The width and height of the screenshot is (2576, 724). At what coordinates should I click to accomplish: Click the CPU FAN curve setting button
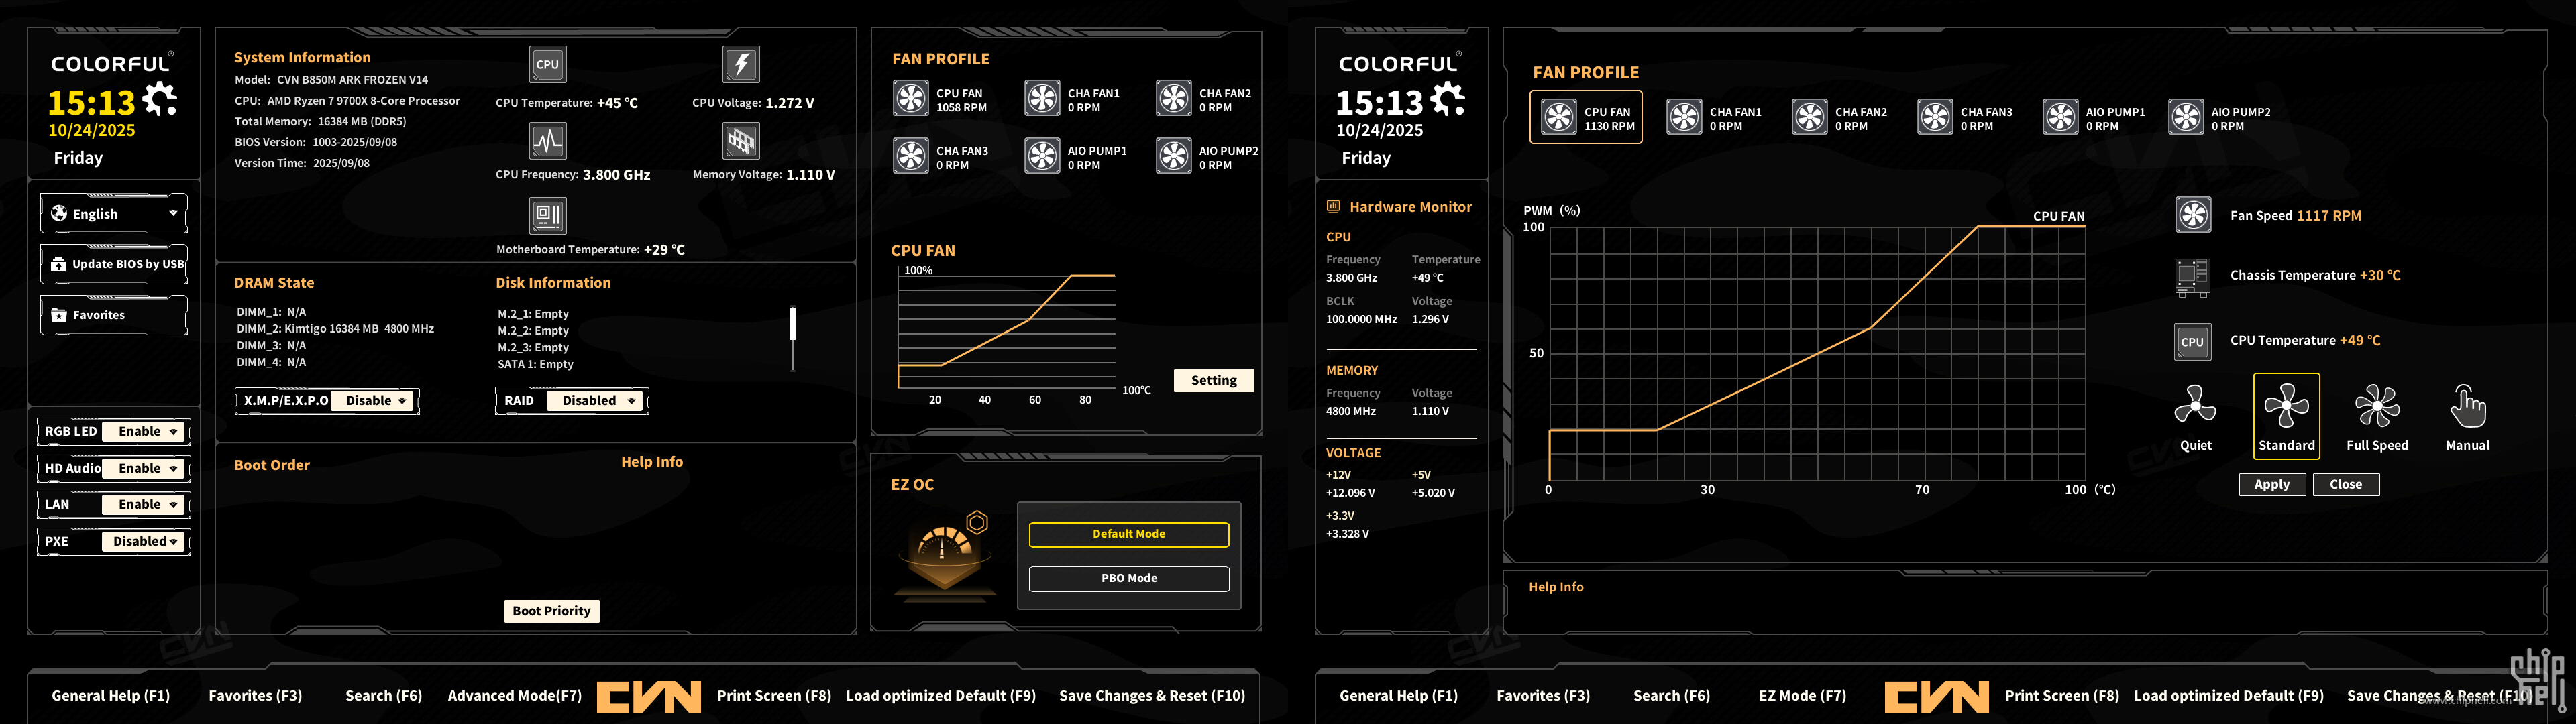[1213, 381]
